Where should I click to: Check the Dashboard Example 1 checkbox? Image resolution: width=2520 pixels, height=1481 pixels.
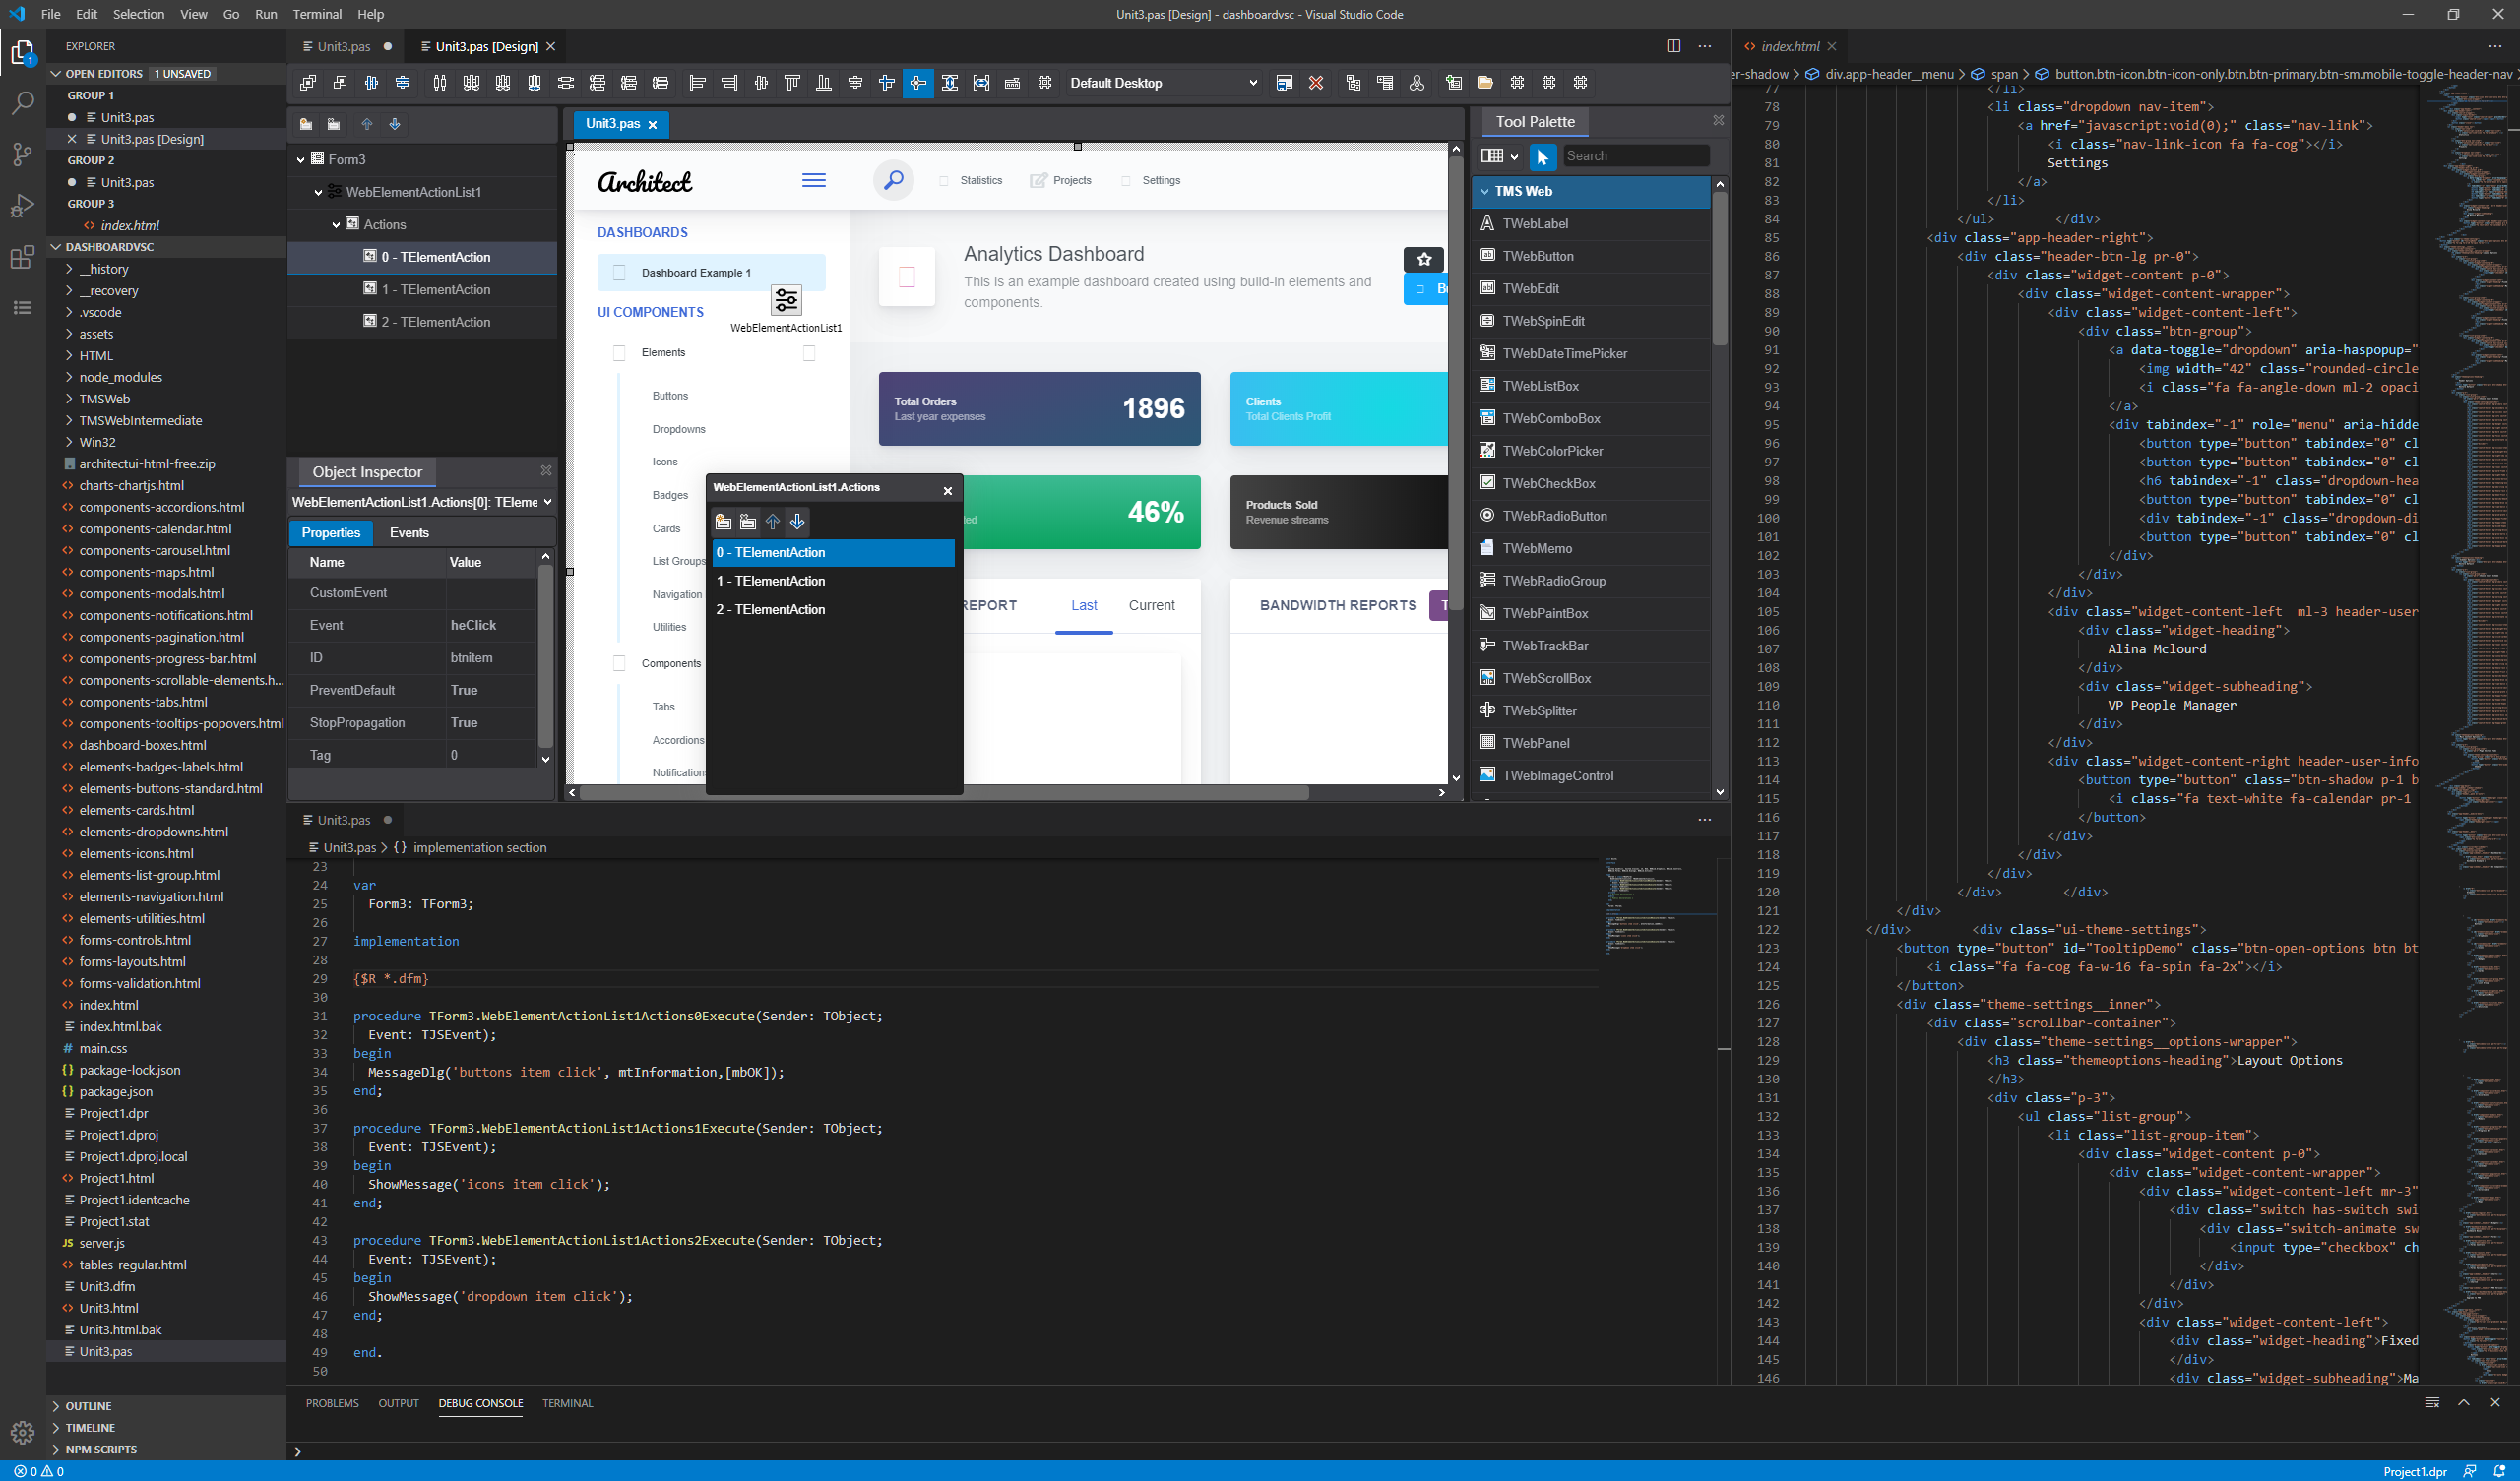tap(620, 272)
